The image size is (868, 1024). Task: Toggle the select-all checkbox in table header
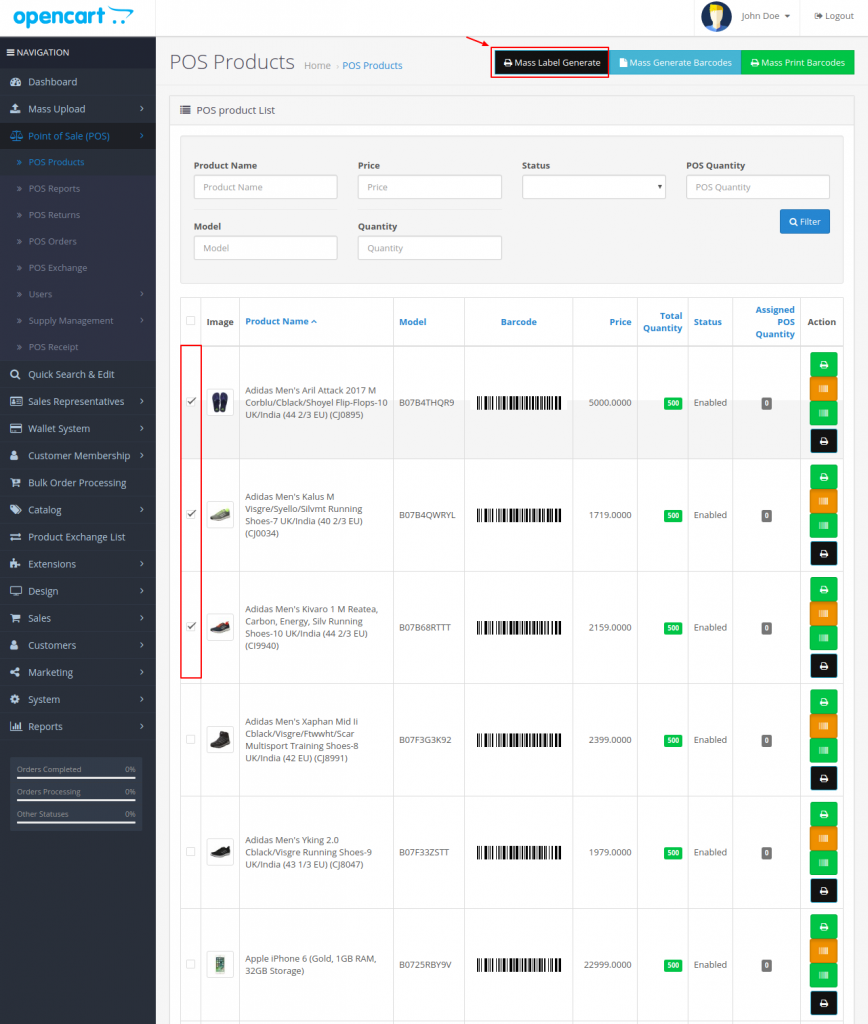[x=190, y=321]
